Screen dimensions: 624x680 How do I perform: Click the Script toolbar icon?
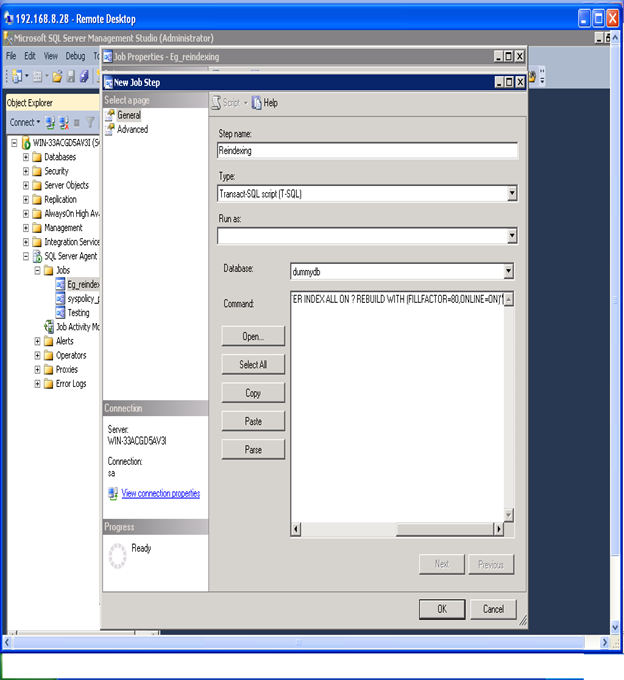tap(216, 103)
